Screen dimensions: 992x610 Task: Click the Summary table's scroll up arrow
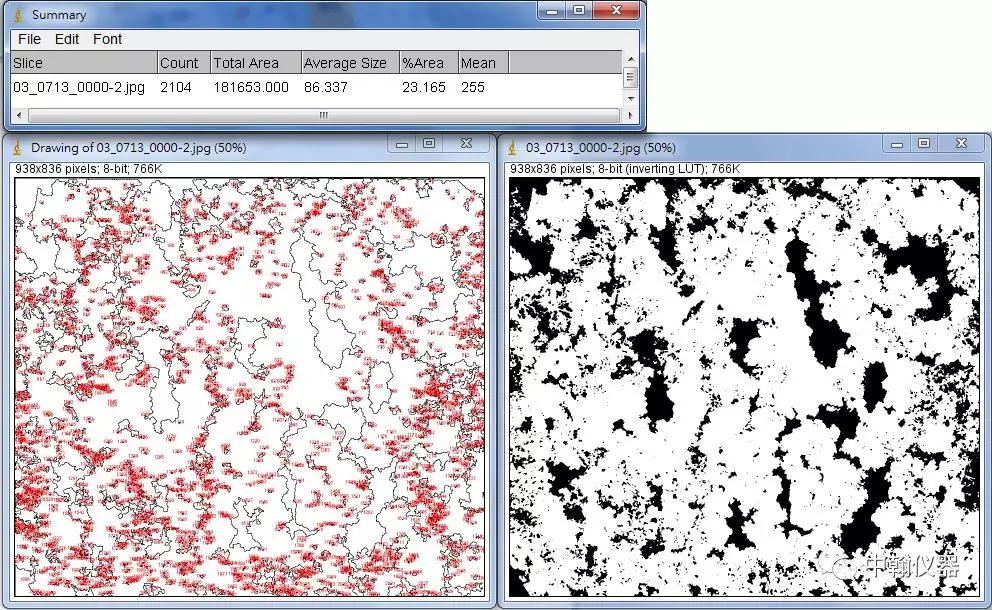pyautogui.click(x=630, y=59)
